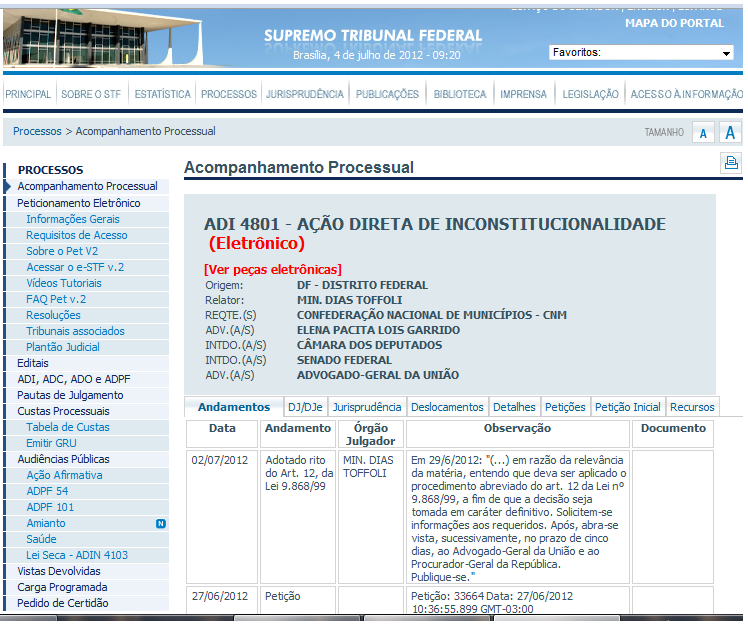Open Tribunais associados link

click(x=75, y=331)
